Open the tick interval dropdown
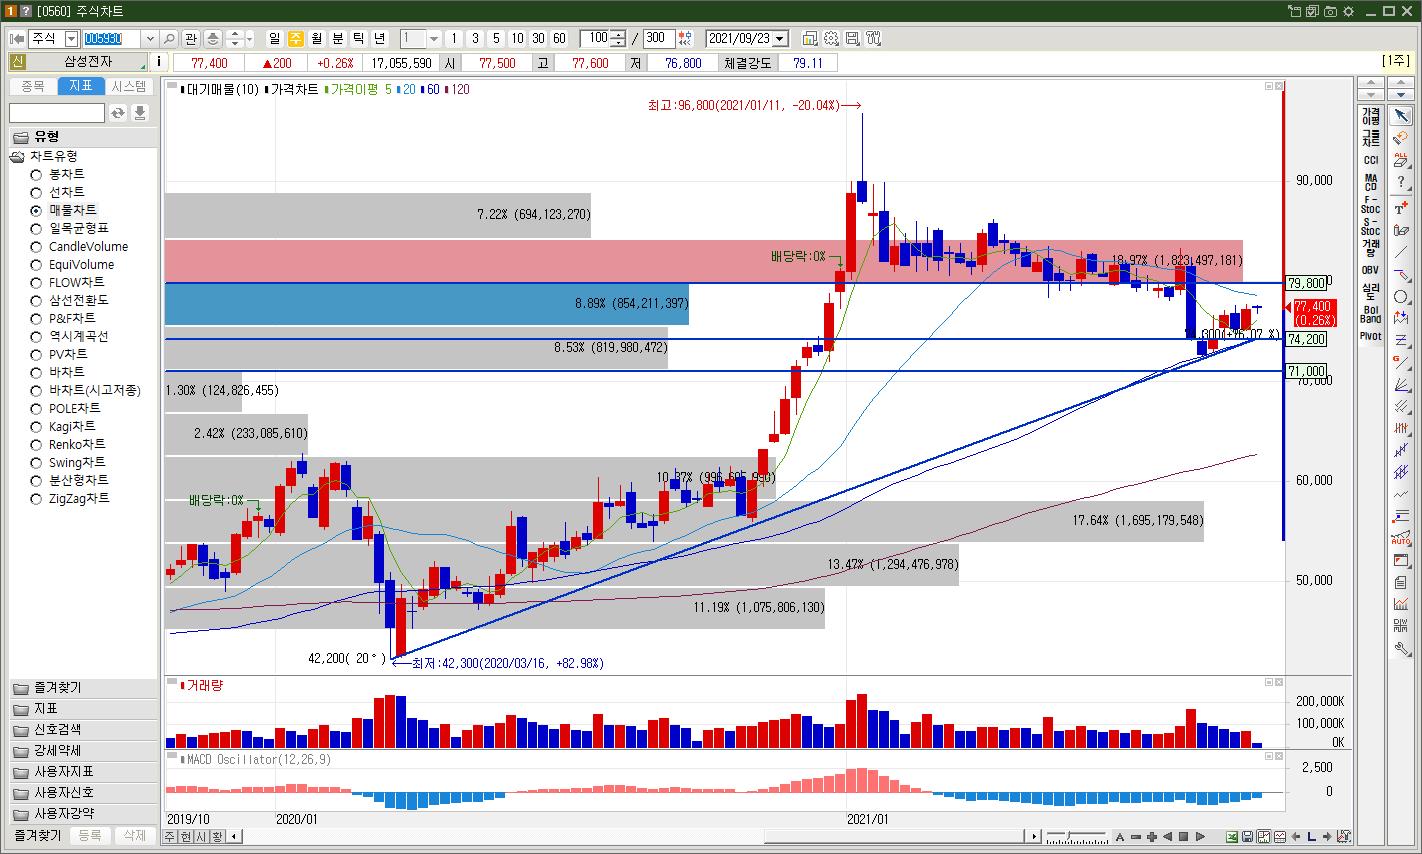The height and width of the screenshot is (854, 1422). click(x=434, y=39)
